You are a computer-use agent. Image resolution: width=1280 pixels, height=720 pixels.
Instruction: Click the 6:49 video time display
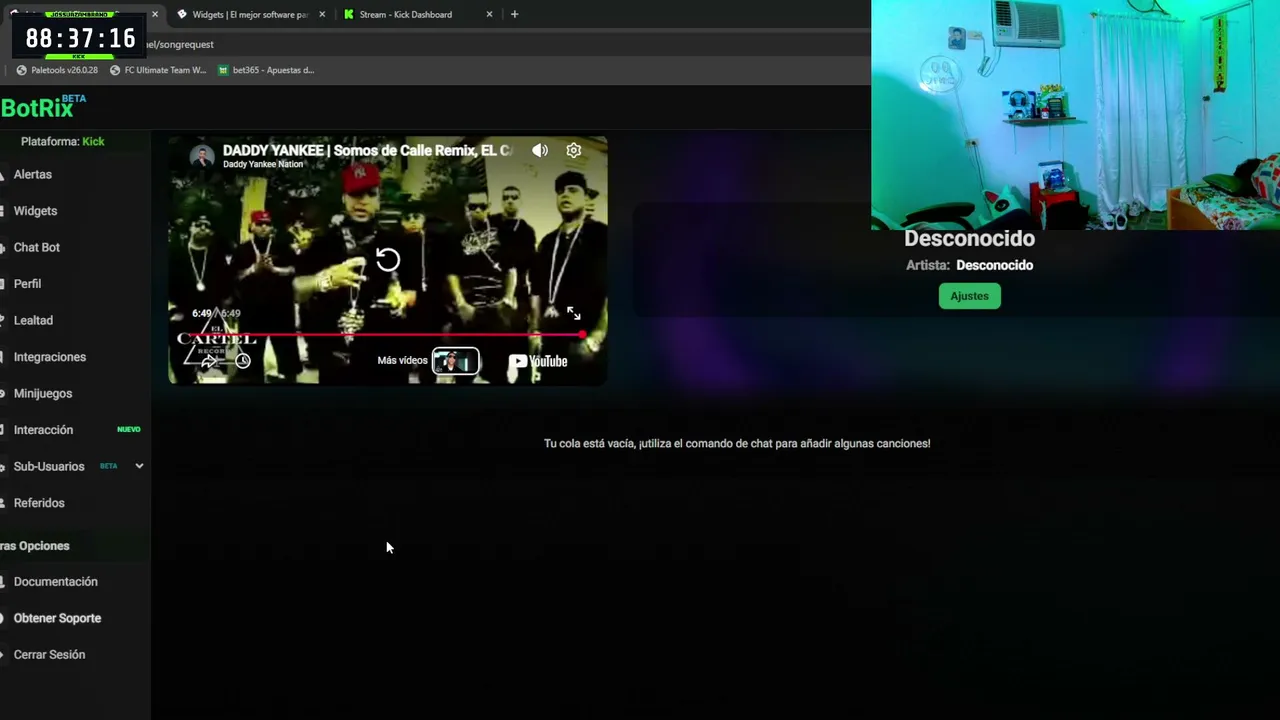[216, 313]
